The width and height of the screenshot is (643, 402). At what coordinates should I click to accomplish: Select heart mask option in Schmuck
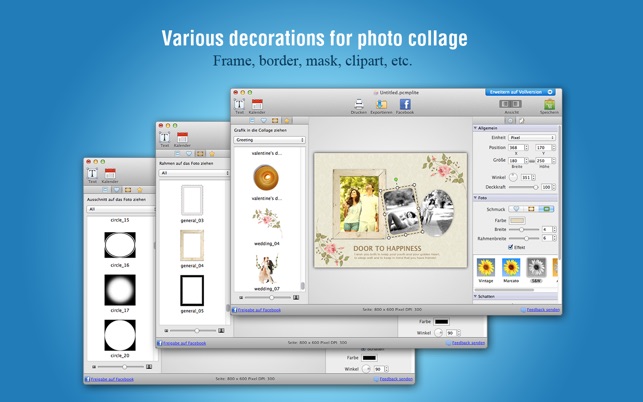point(516,209)
